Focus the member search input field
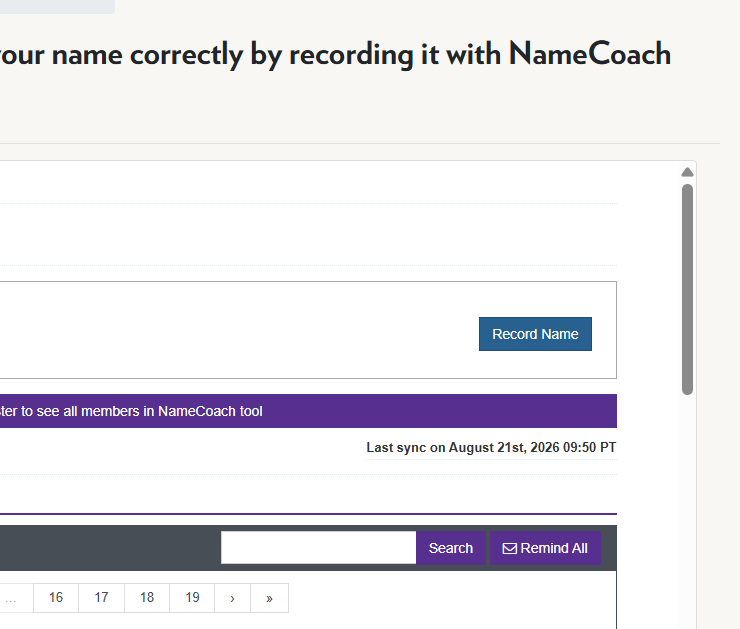 pos(319,548)
